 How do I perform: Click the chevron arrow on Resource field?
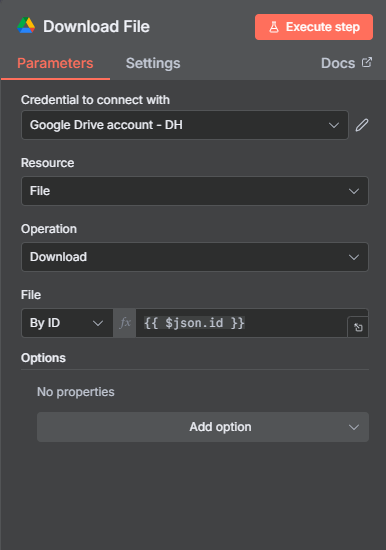coord(354,191)
